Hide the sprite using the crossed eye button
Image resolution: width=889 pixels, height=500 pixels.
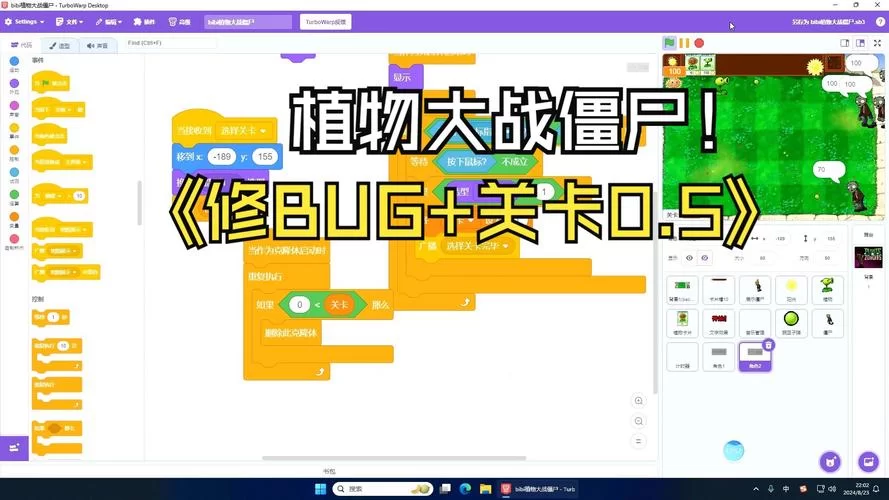tap(705, 258)
